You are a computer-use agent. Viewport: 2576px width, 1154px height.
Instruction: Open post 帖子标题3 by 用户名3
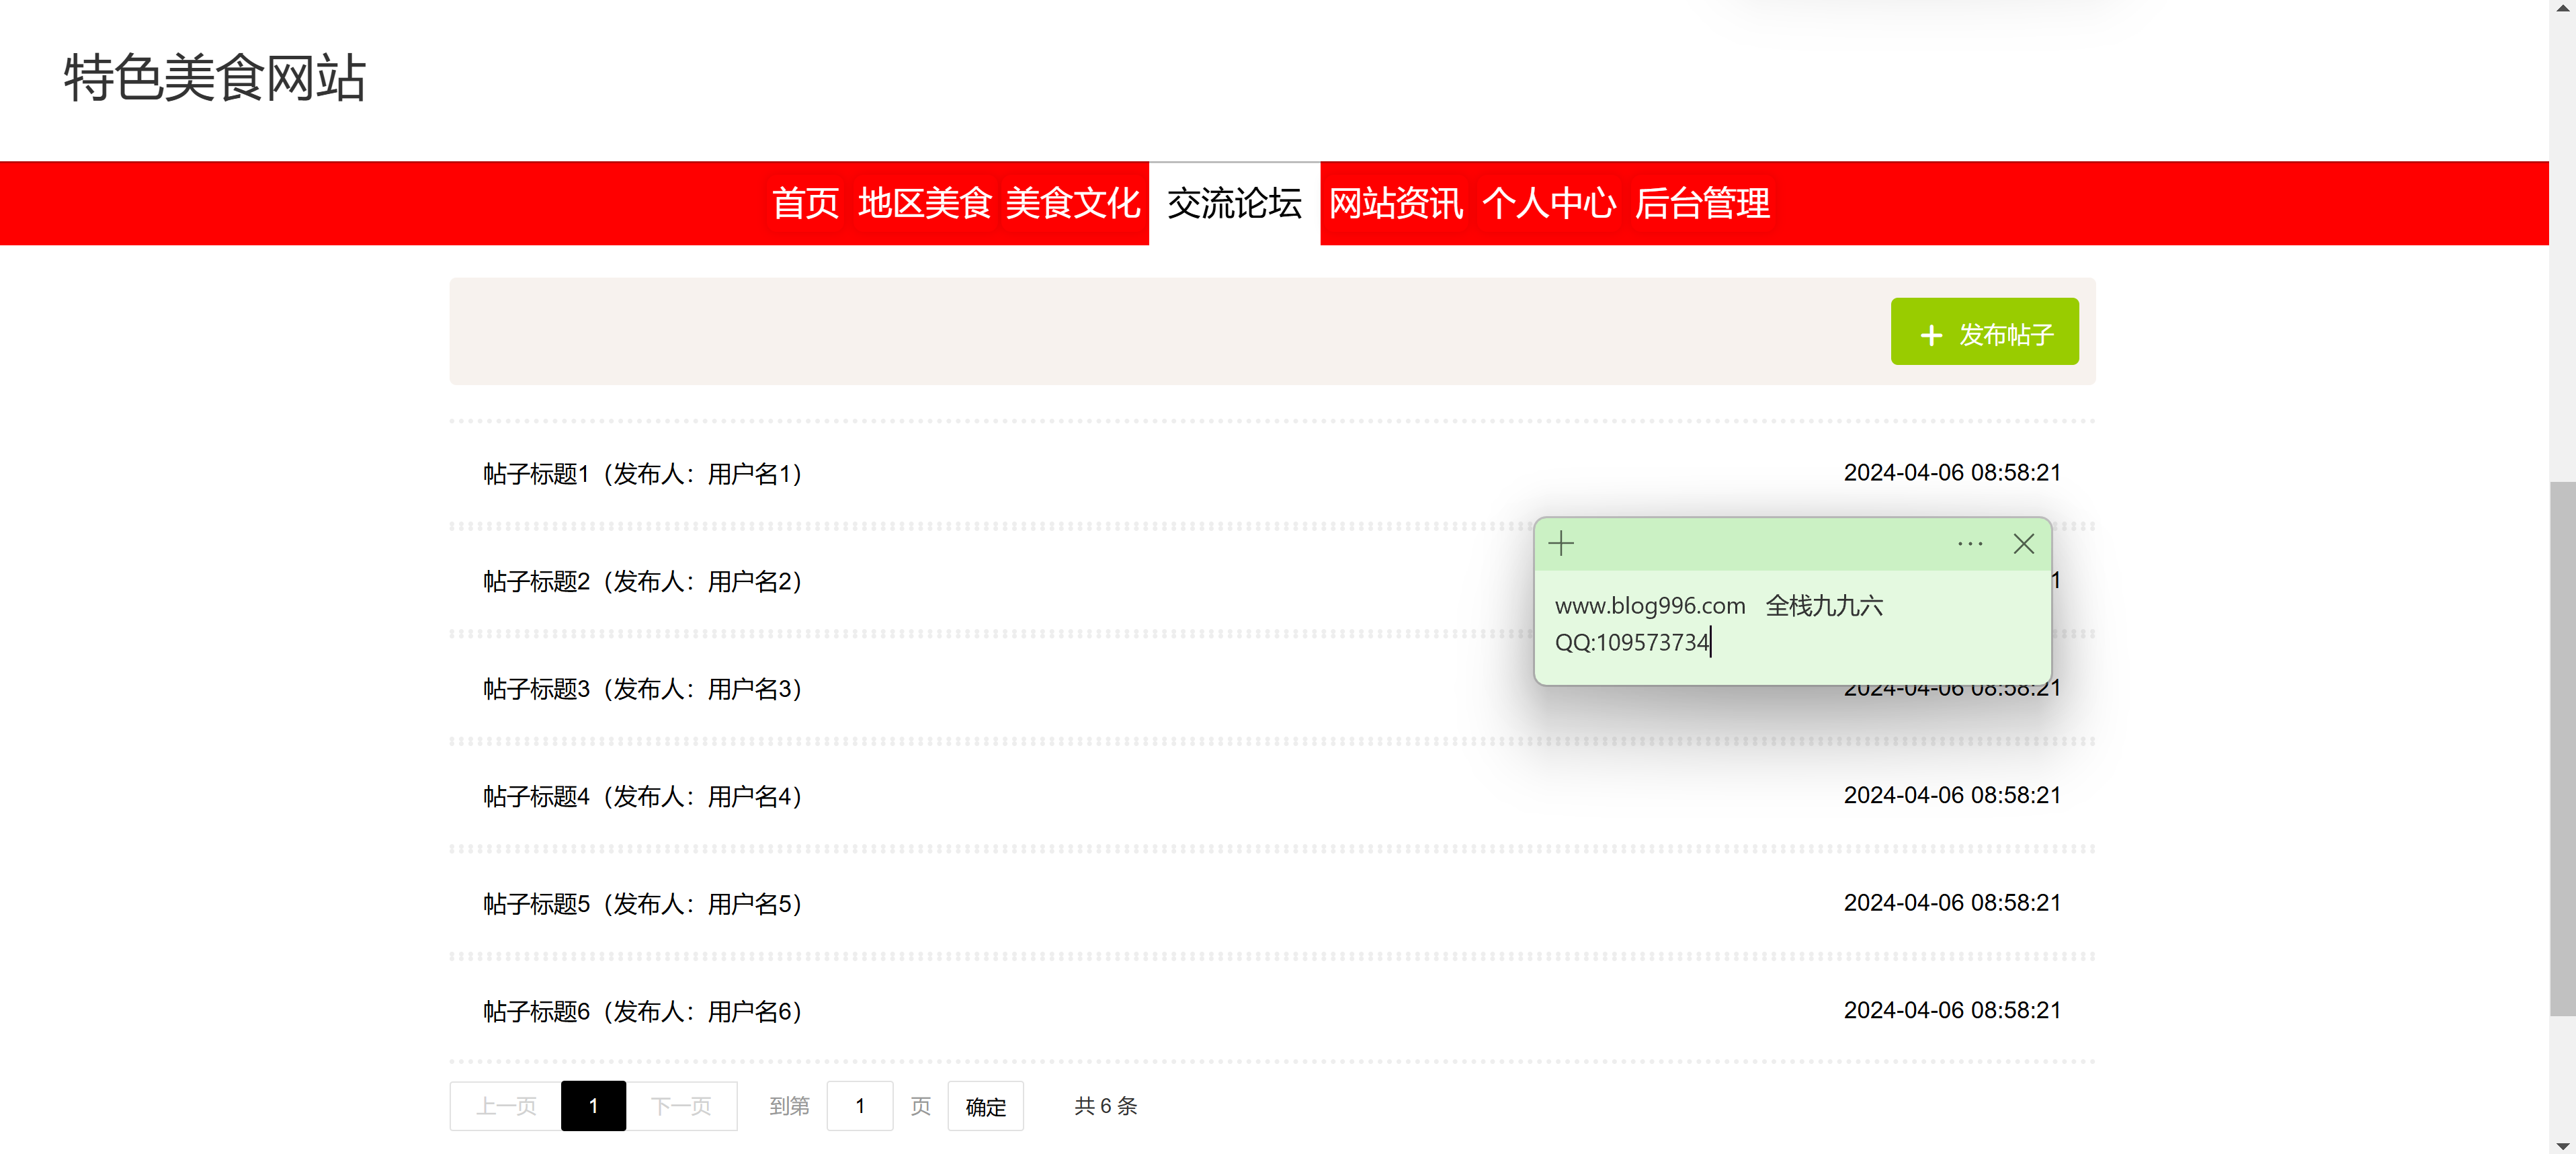click(642, 689)
